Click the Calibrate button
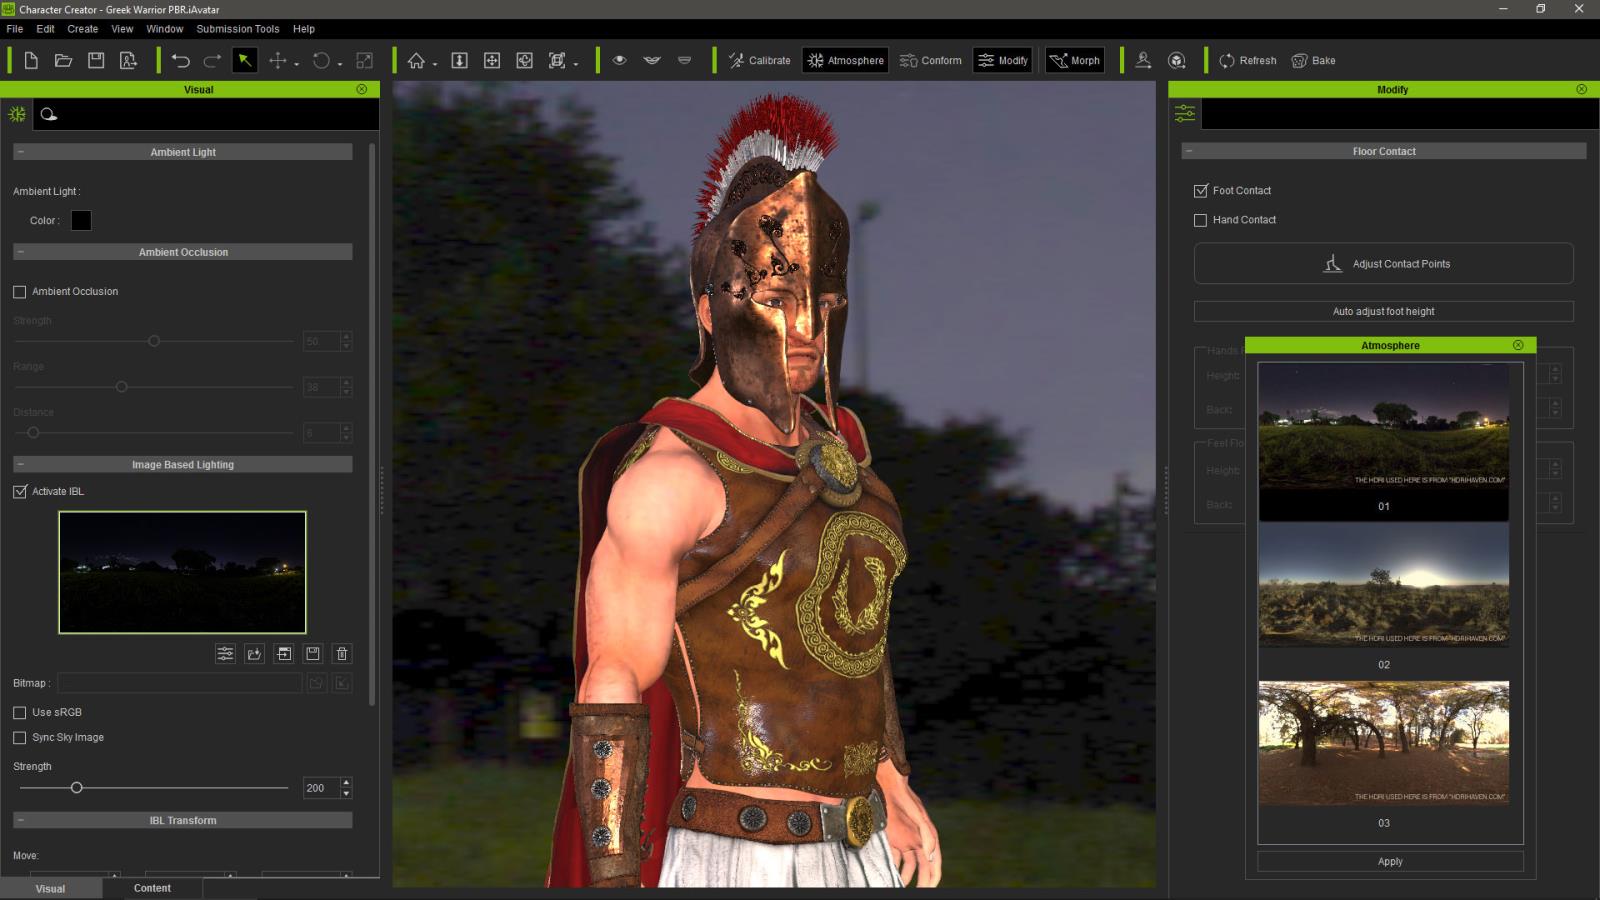This screenshot has height=900, width=1600. pos(759,60)
